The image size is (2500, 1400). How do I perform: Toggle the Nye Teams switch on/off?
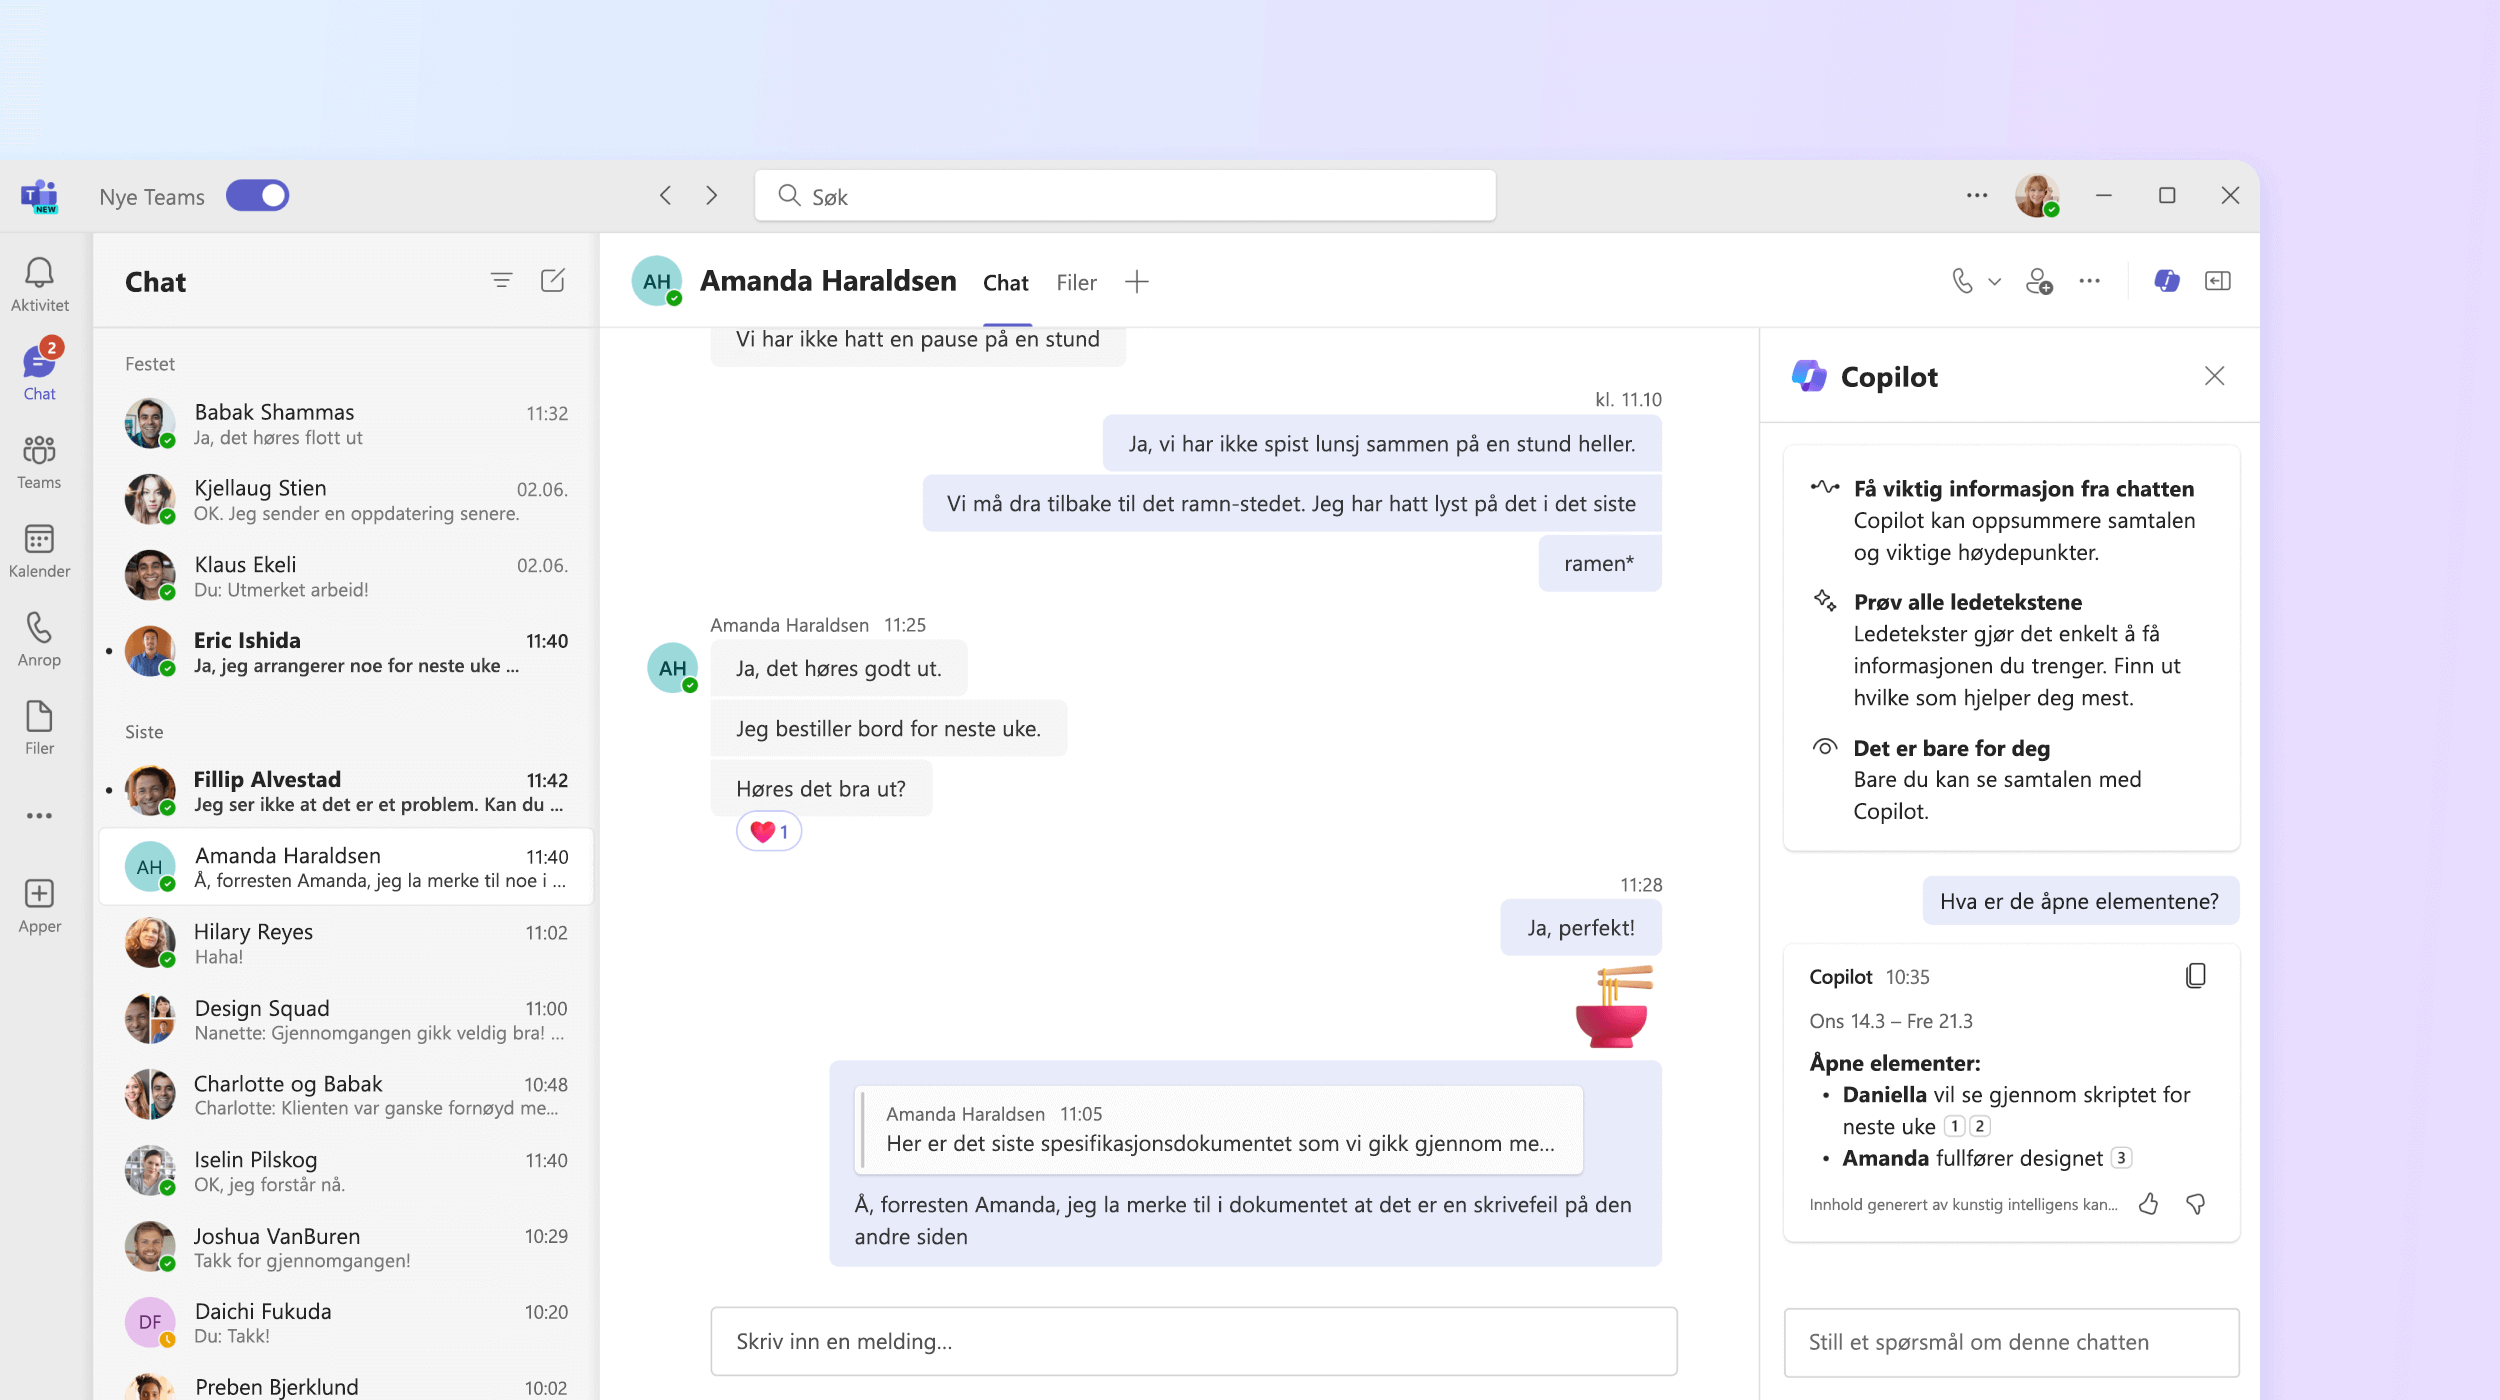click(258, 194)
